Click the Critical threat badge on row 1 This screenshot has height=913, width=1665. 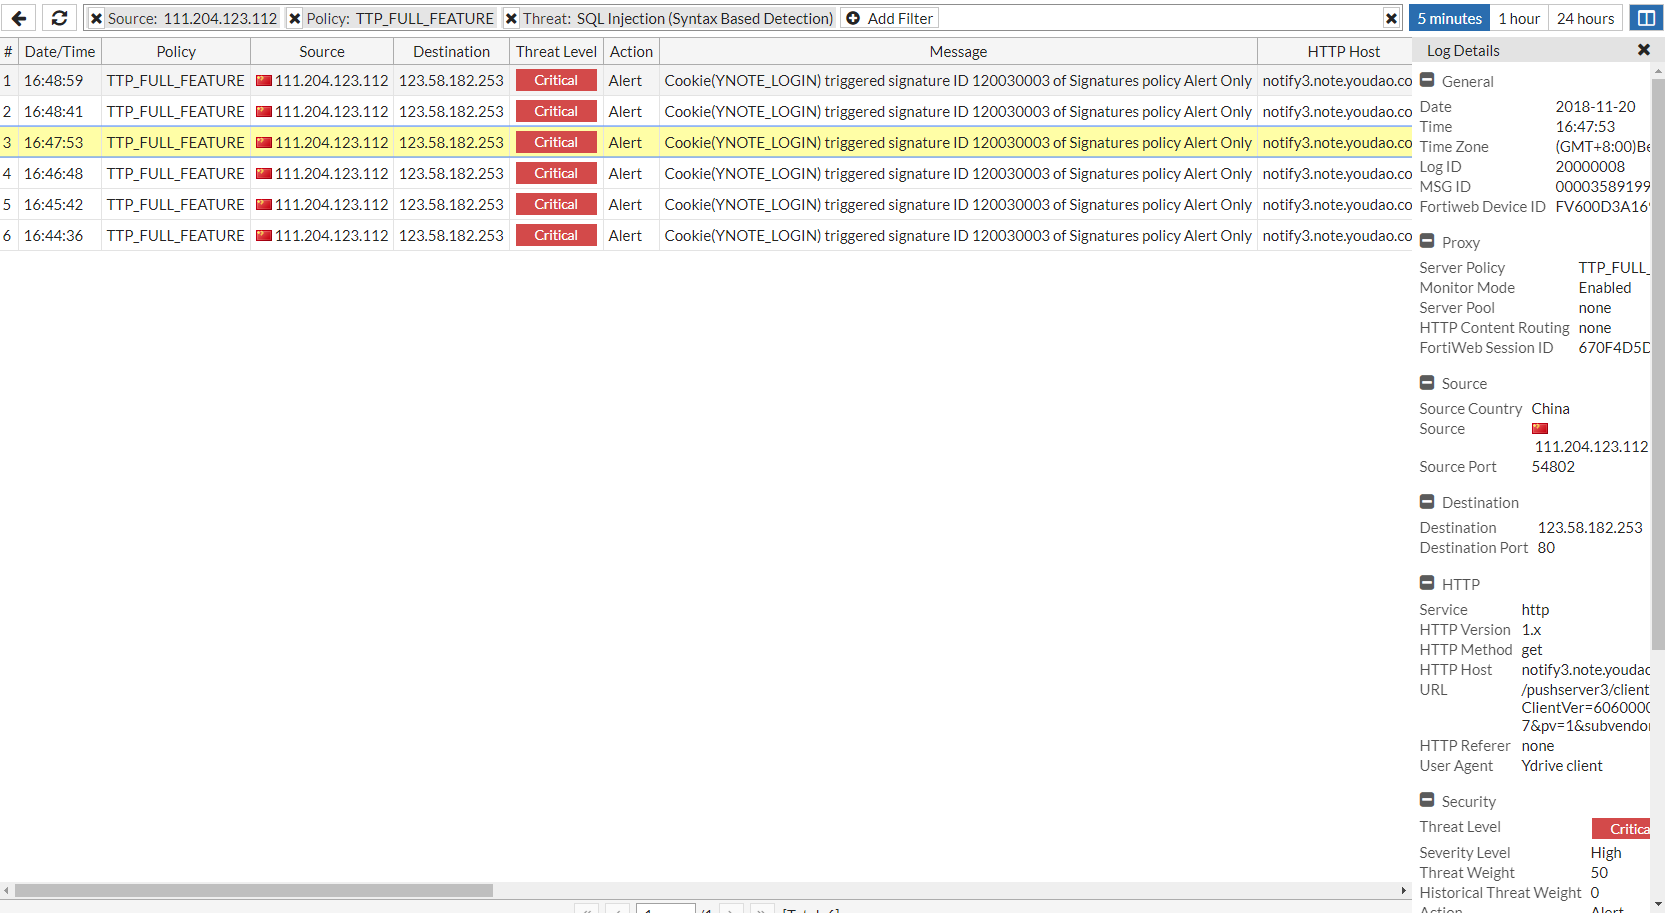click(x=556, y=80)
